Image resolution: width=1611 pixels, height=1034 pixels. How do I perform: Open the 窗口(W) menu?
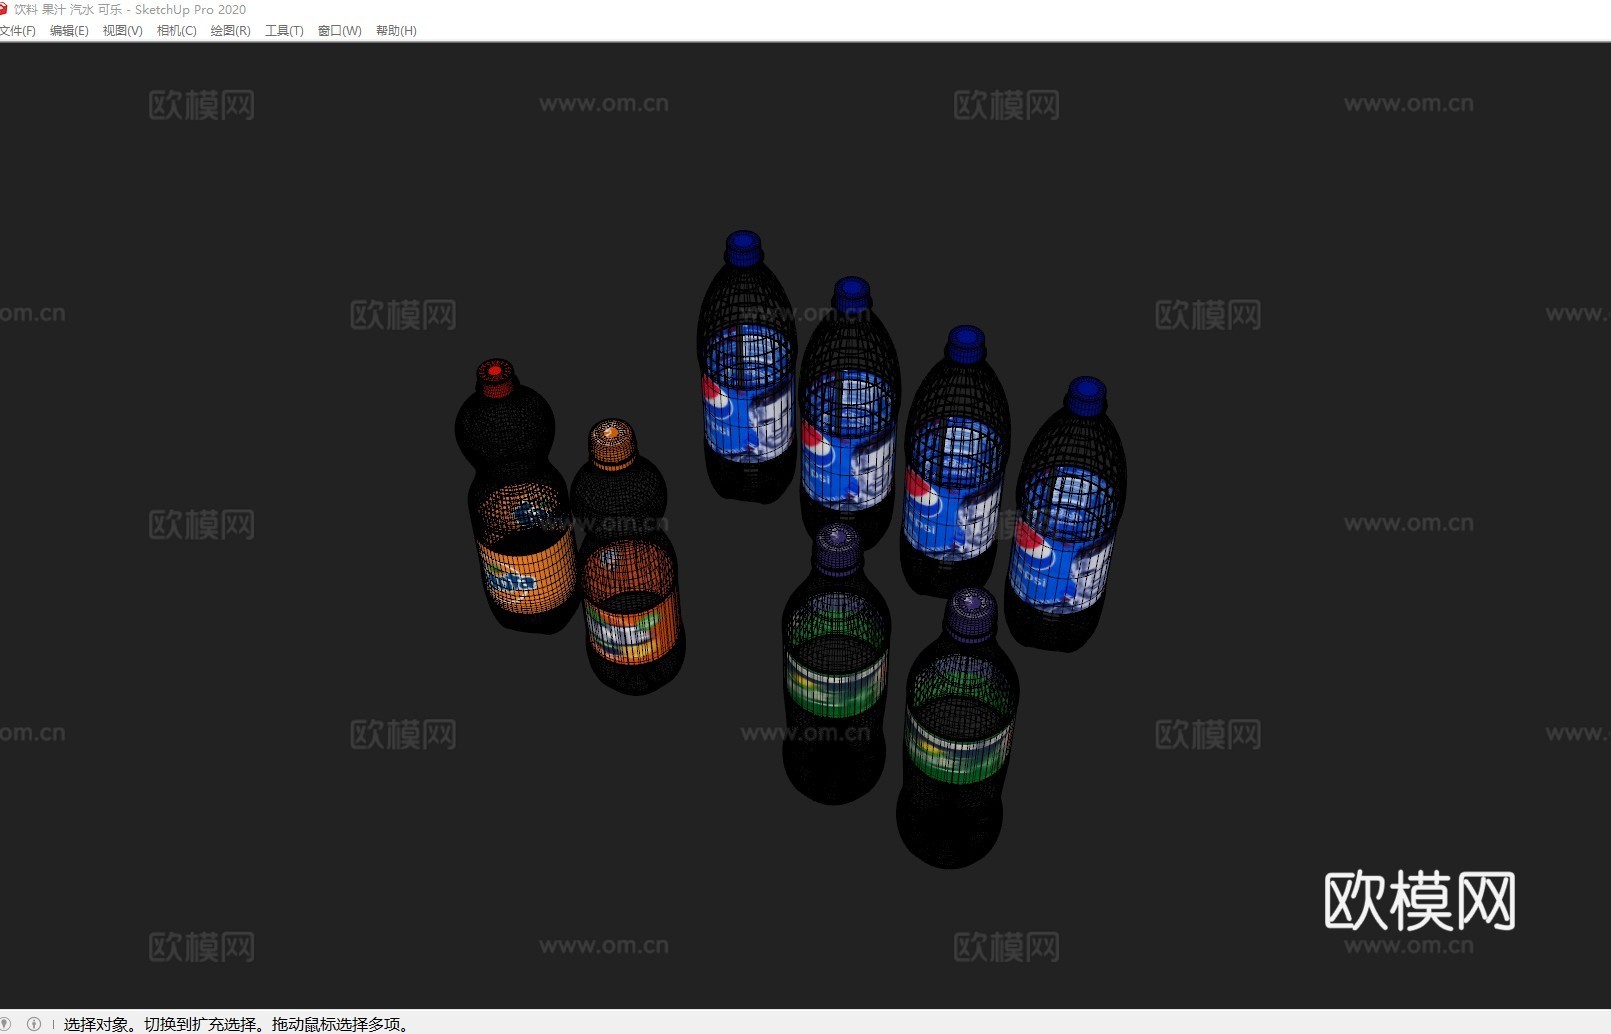(x=339, y=31)
